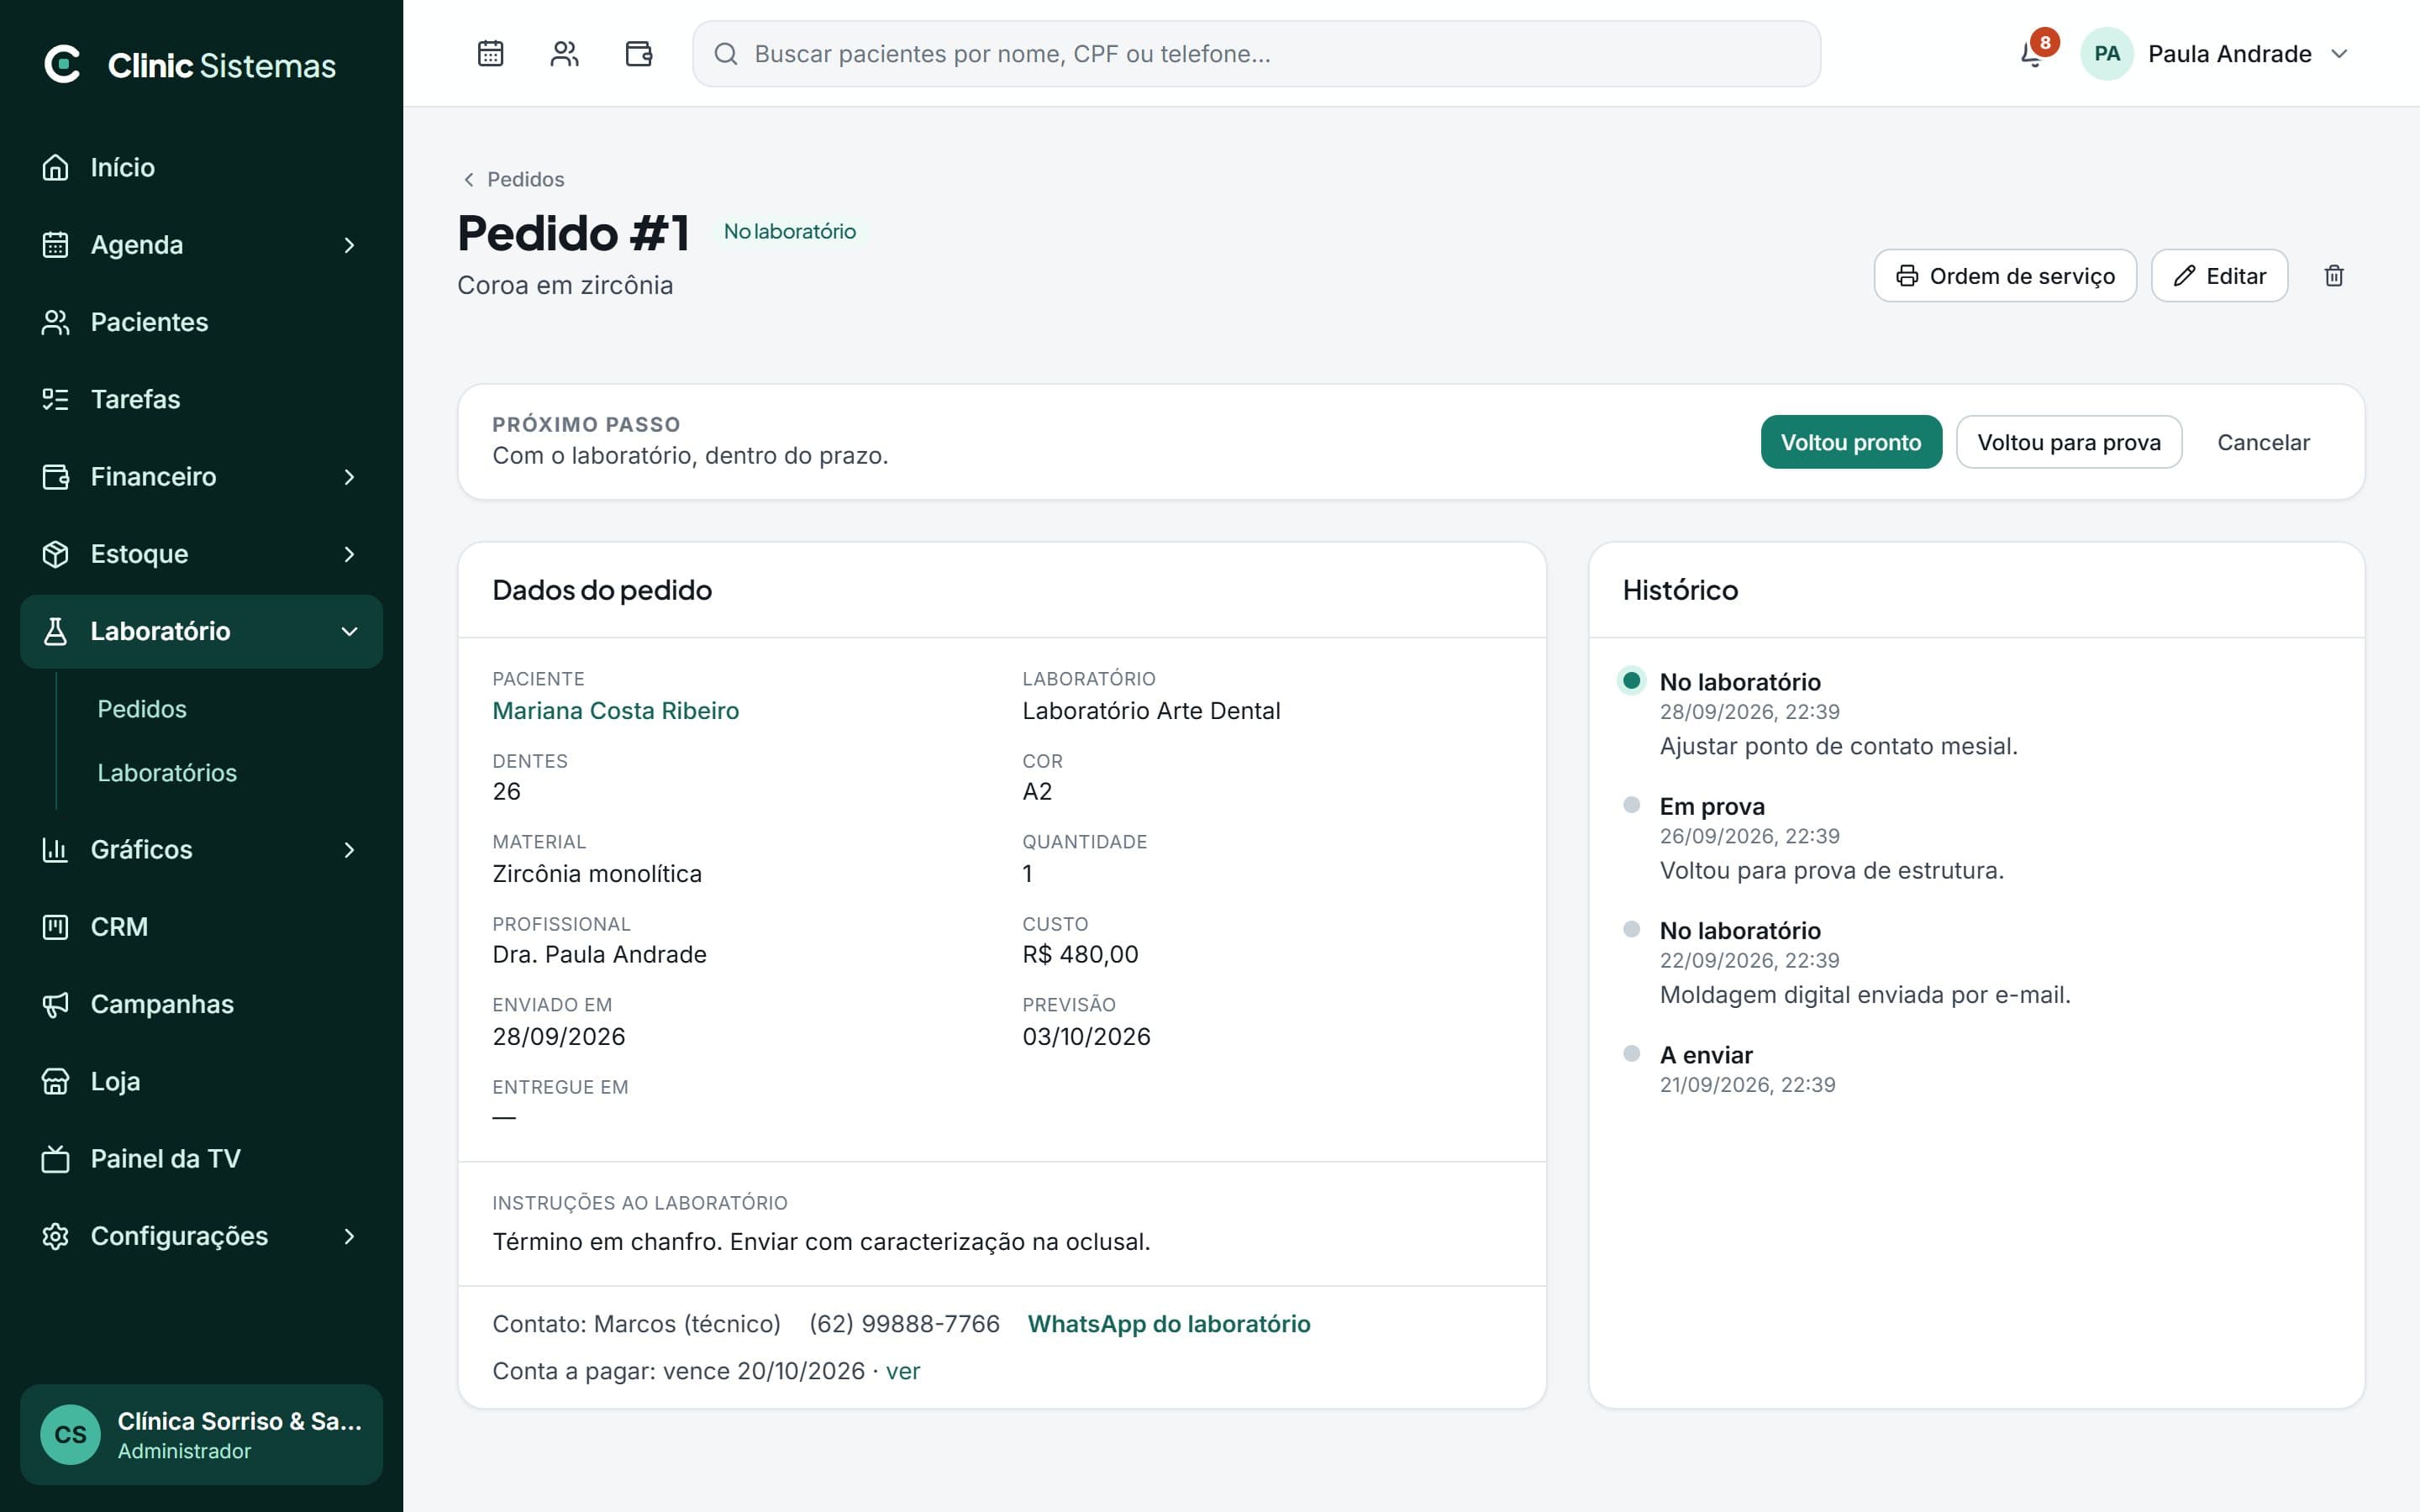2420x1512 pixels.
Task: Click the Configurações gear icon
Action: click(x=56, y=1236)
